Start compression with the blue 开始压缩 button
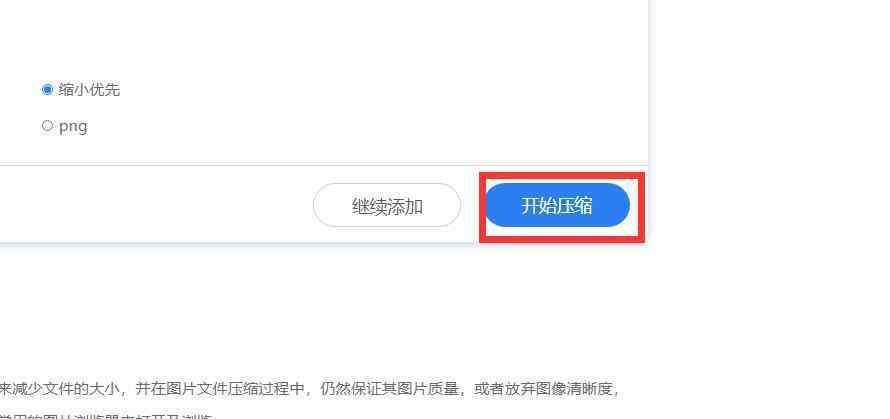 557,205
